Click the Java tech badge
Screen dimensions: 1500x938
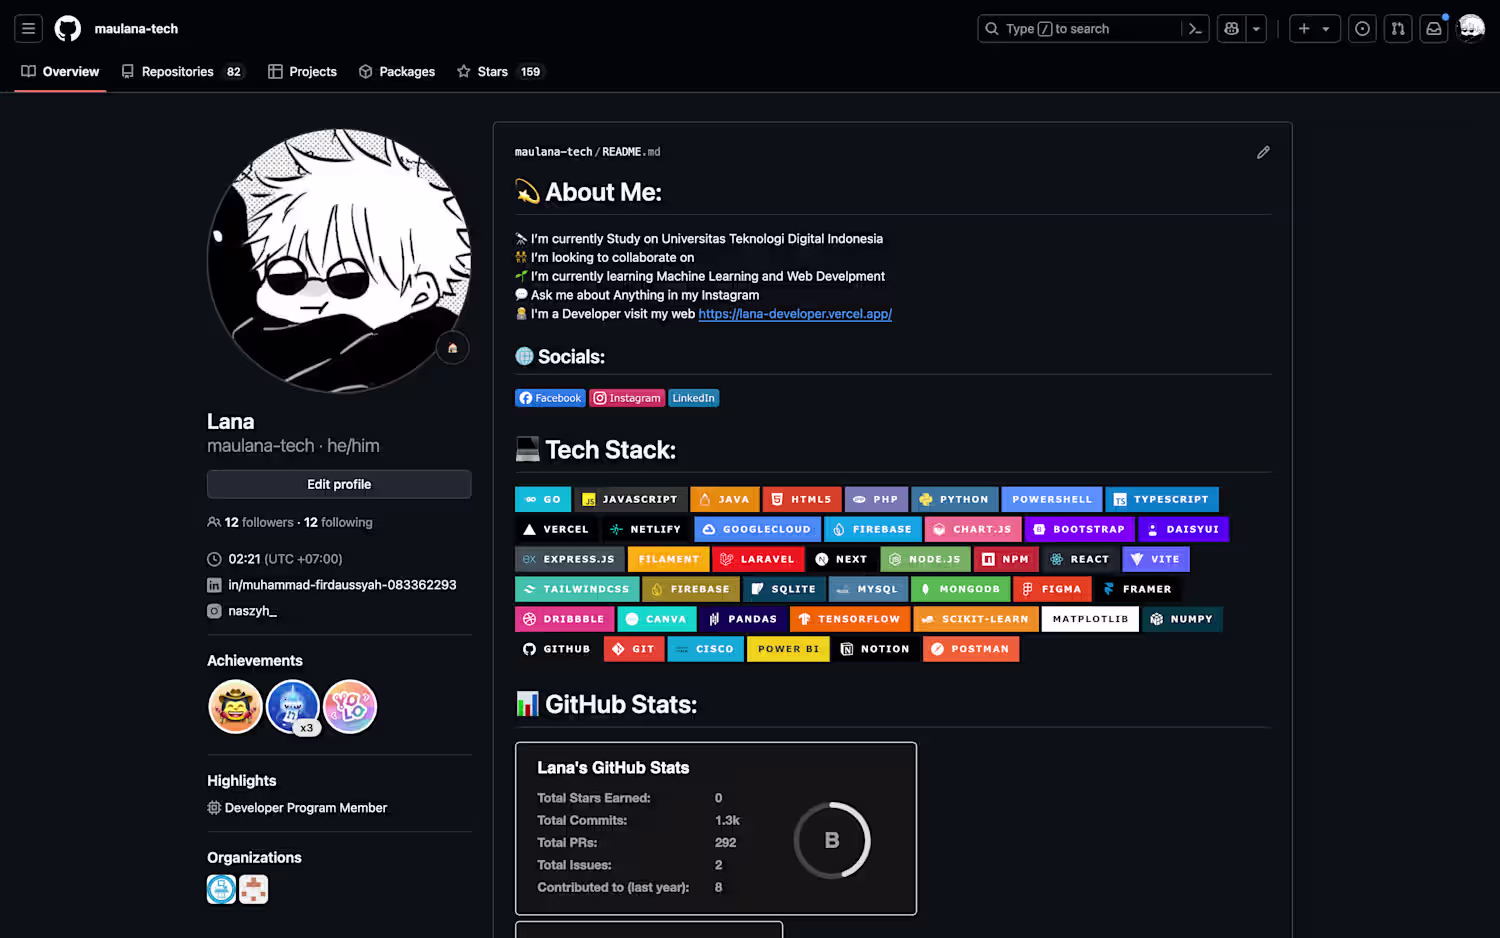(725, 499)
